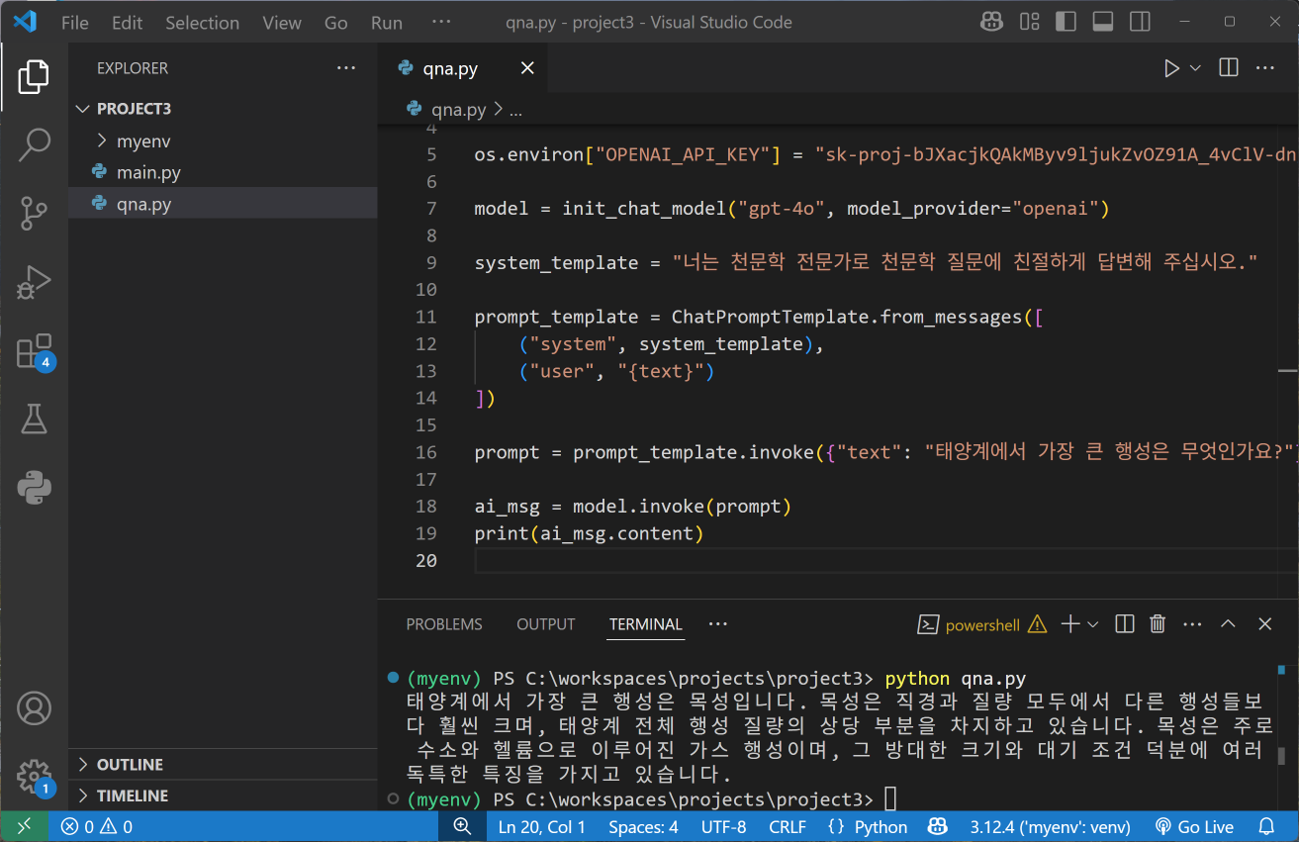Start Go Live server
This screenshot has height=842, width=1299.
[1194, 827]
